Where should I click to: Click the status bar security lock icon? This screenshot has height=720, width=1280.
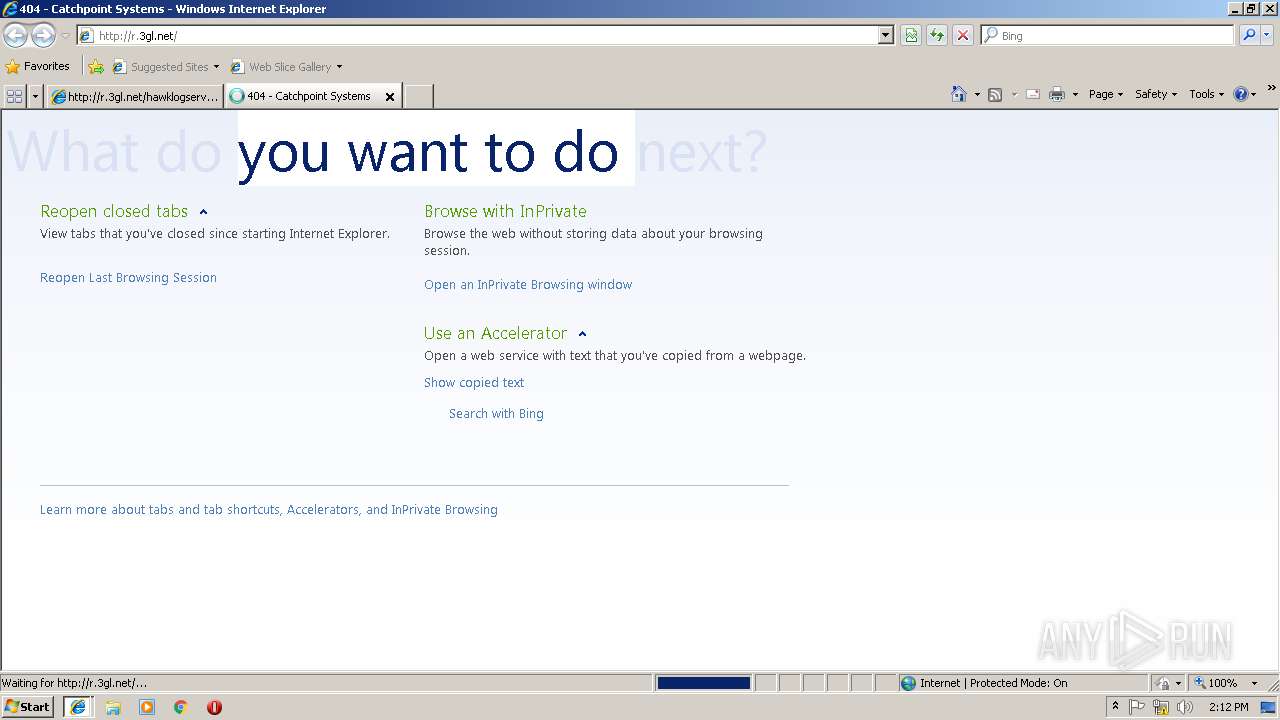[x=1163, y=683]
